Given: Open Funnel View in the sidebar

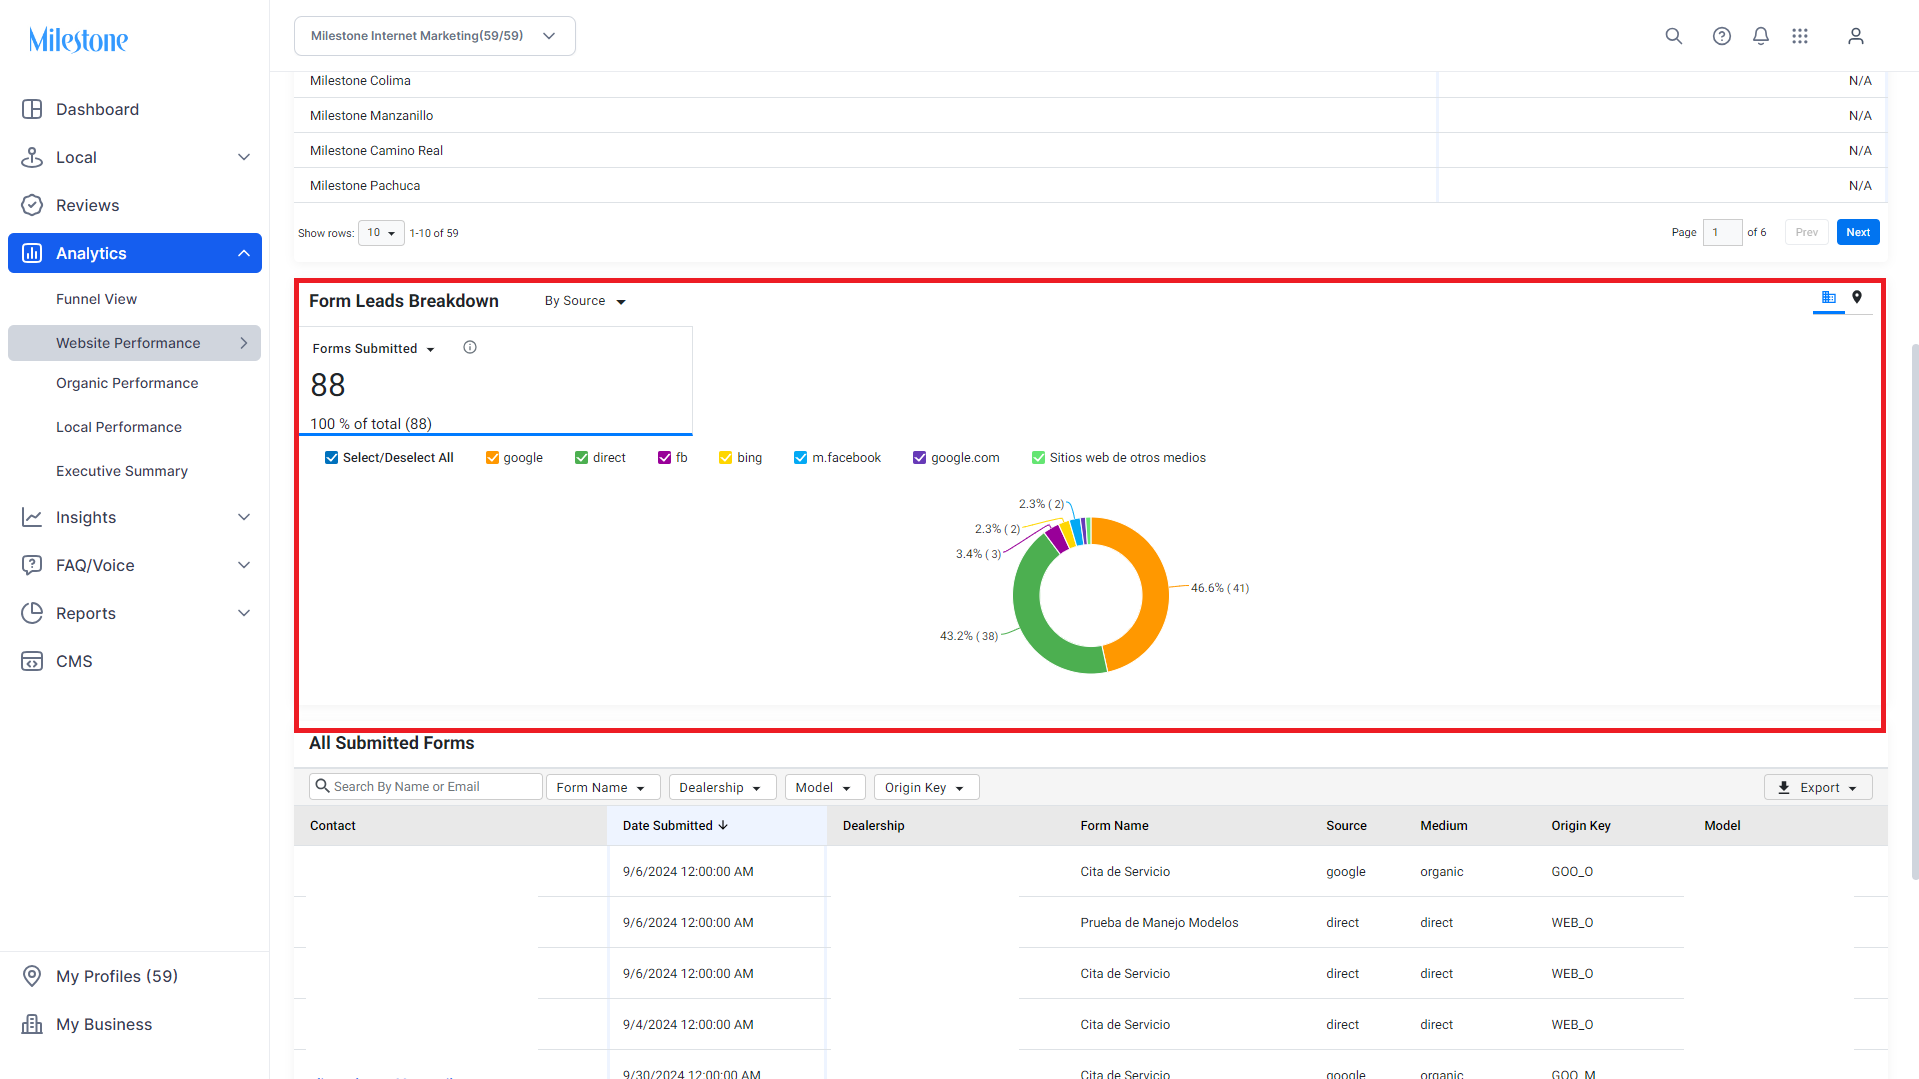Looking at the screenshot, I should (96, 299).
